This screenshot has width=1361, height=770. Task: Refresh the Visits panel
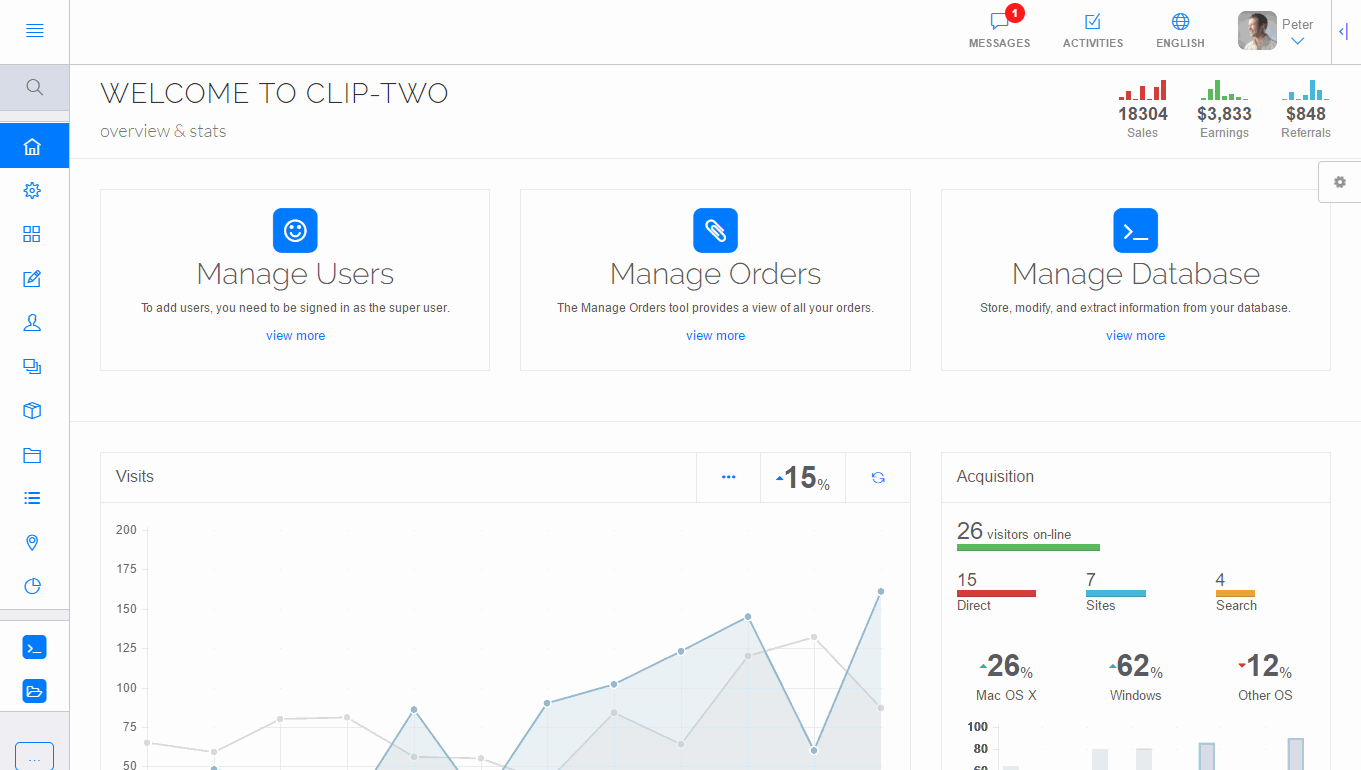click(878, 478)
